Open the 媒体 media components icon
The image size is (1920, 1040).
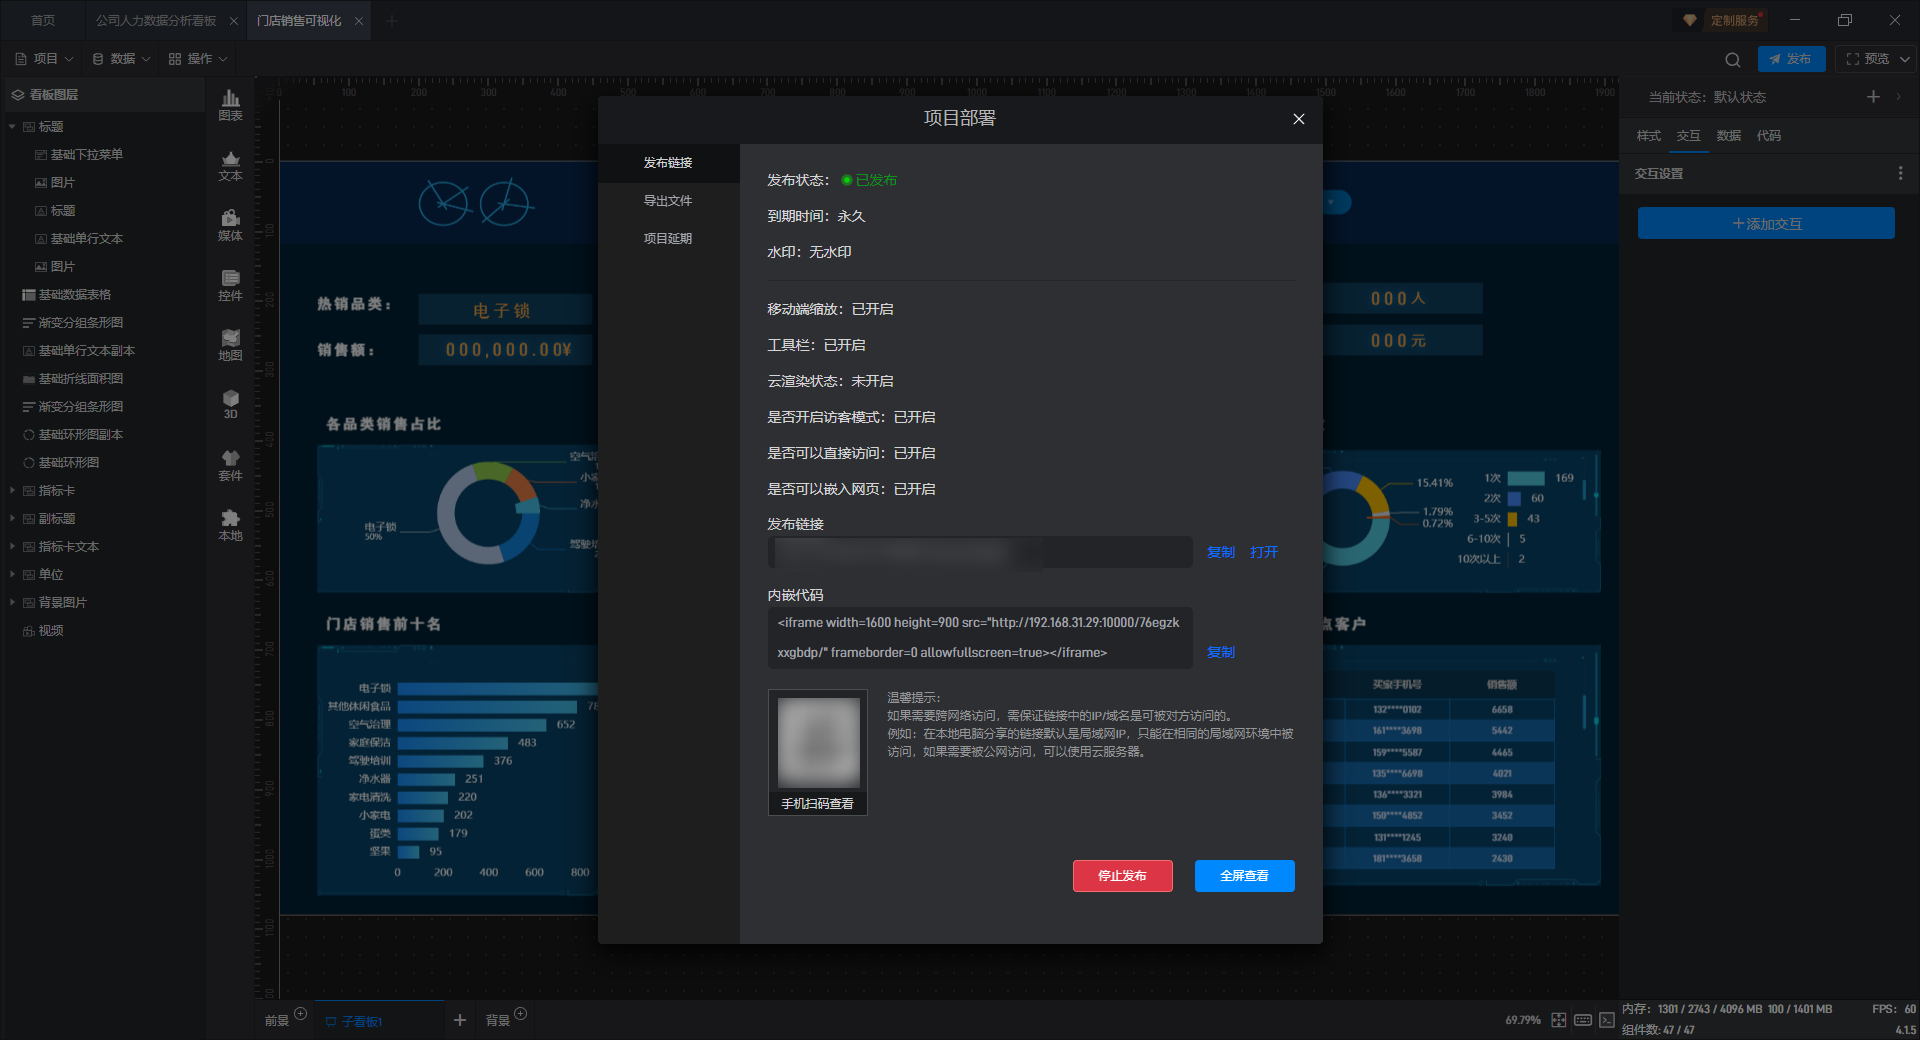pos(230,225)
